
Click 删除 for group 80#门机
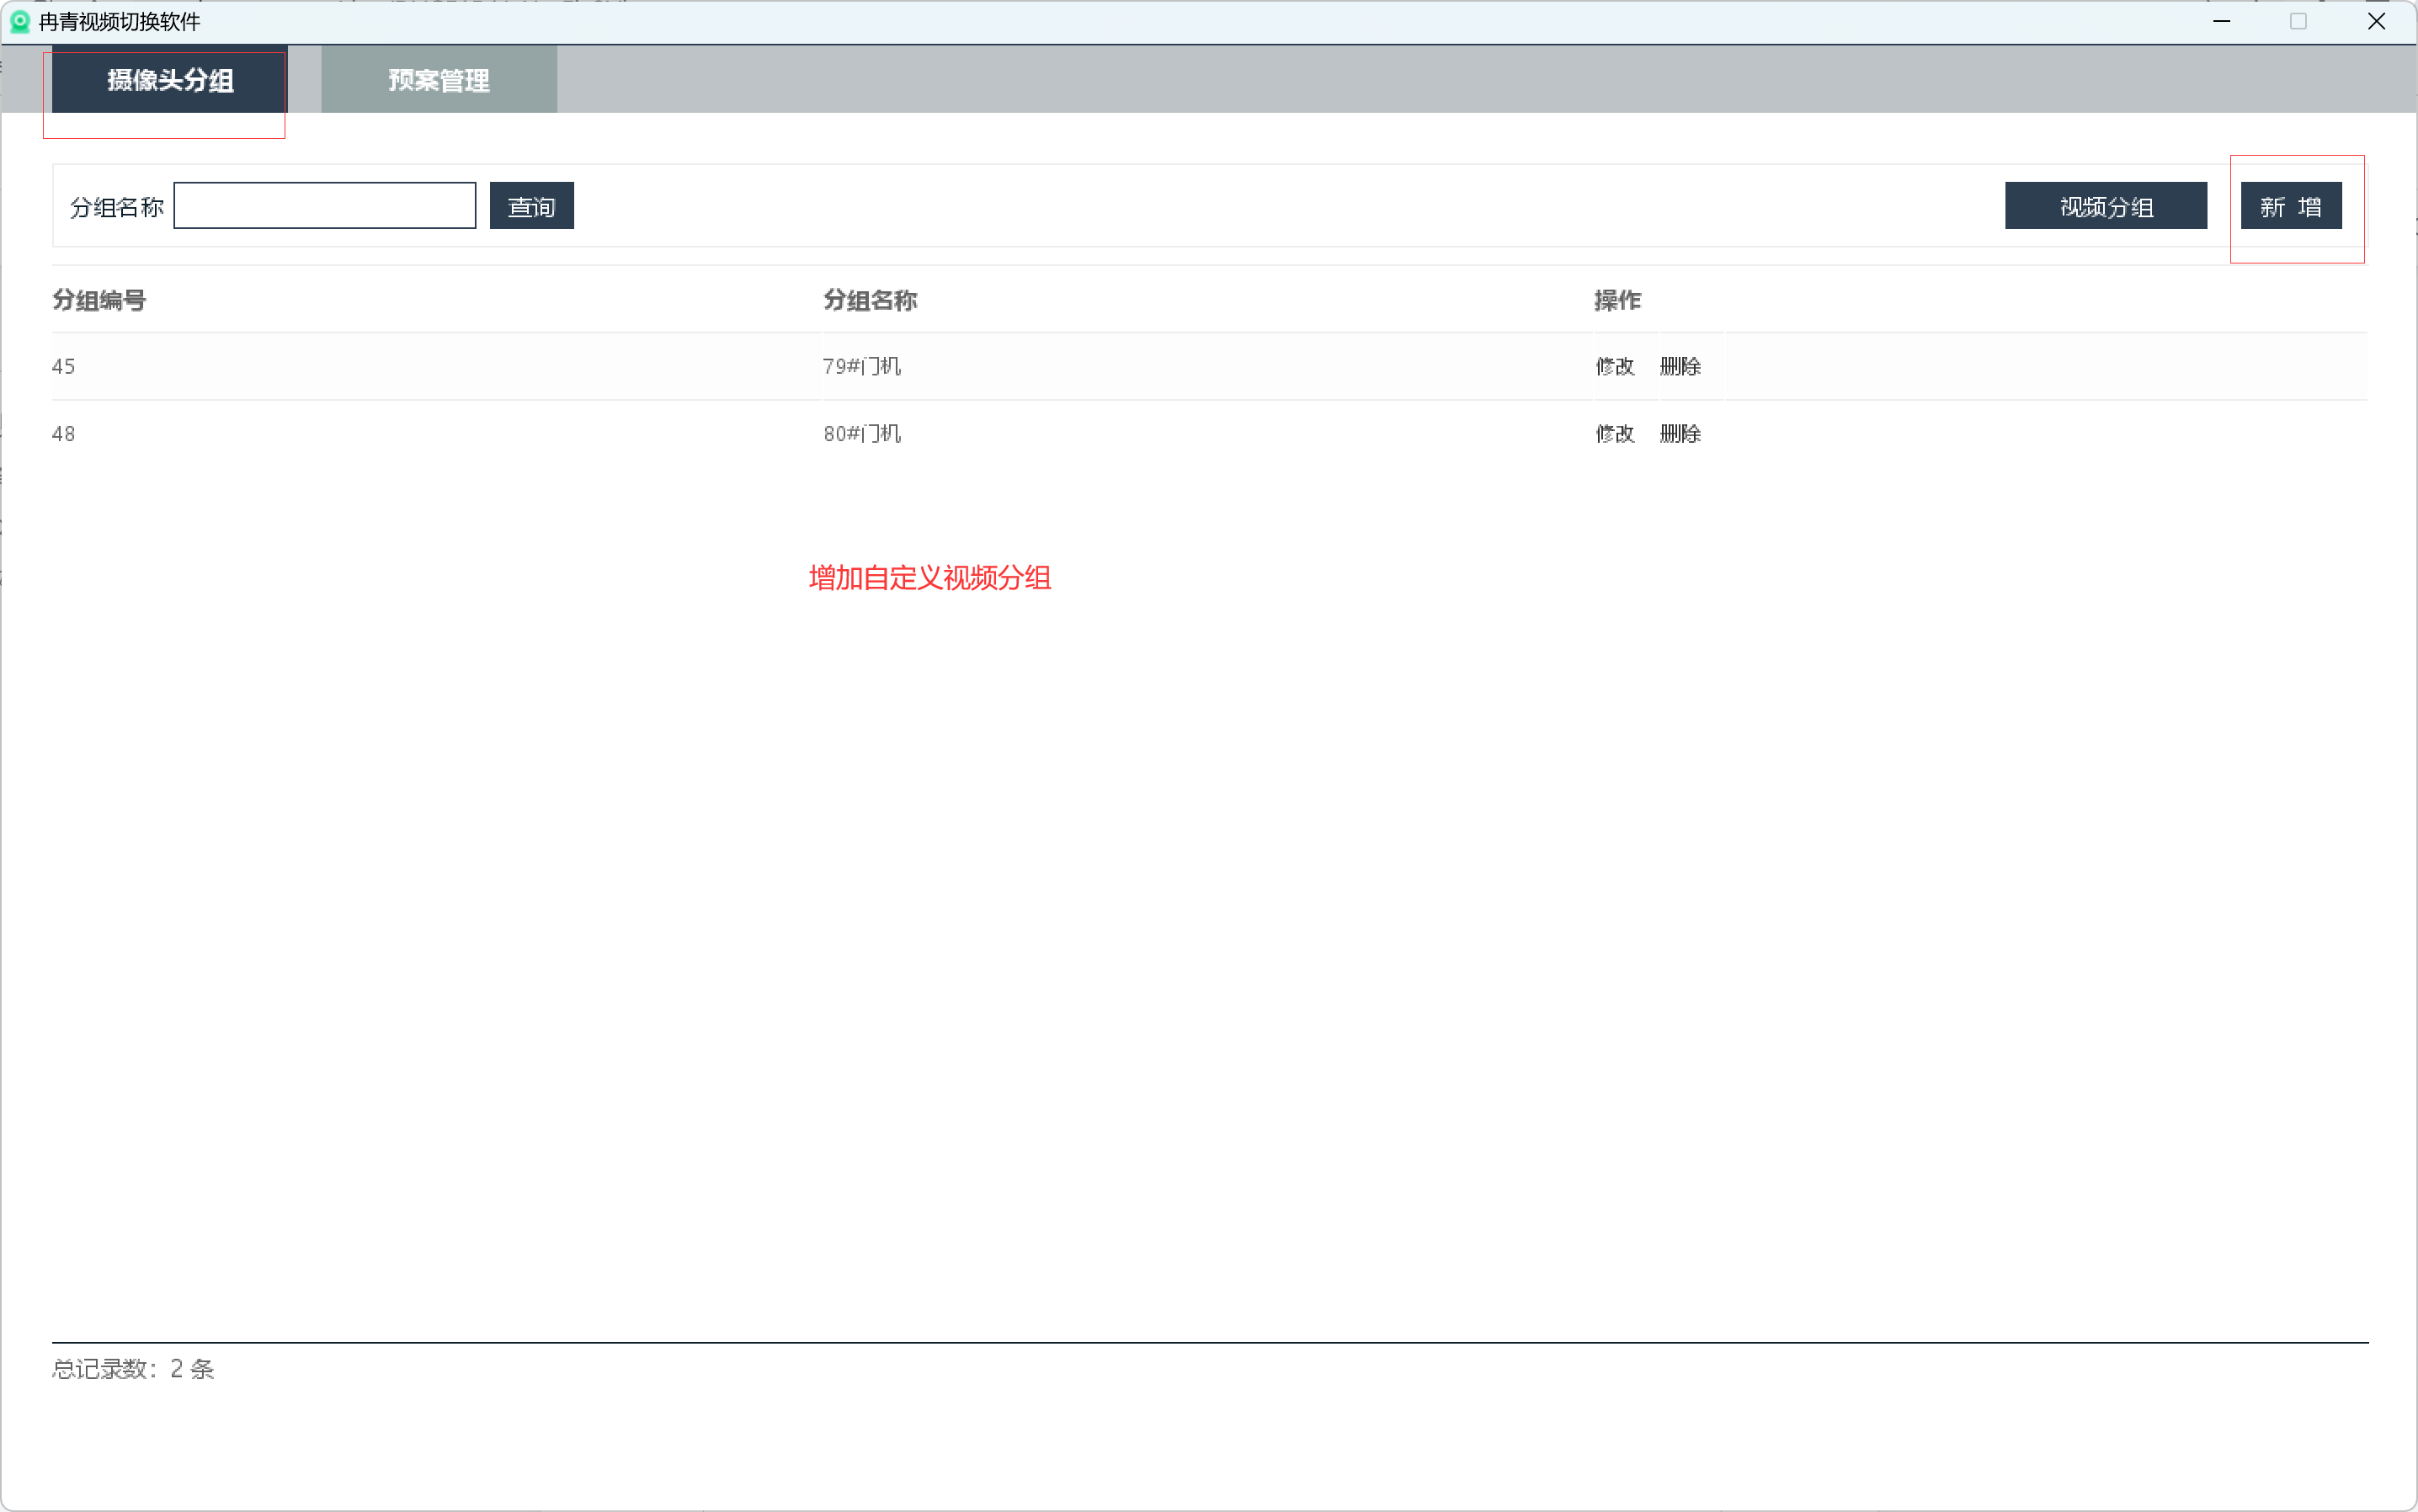pos(1680,434)
